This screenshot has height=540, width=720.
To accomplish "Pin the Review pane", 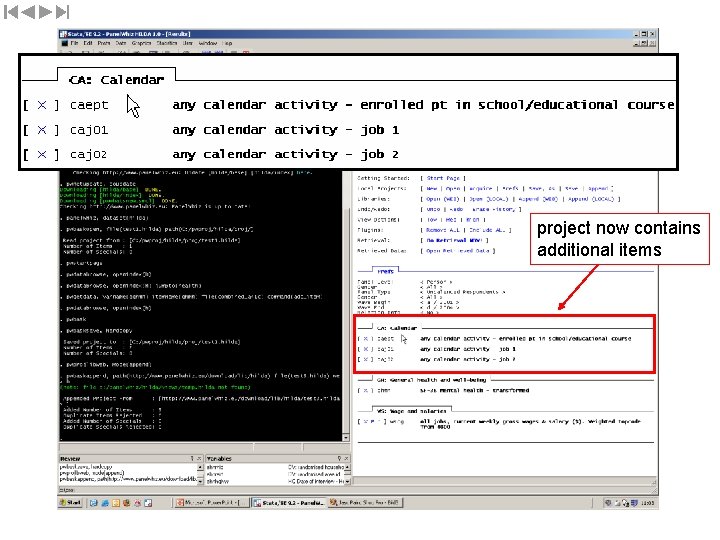I will coord(192,458).
